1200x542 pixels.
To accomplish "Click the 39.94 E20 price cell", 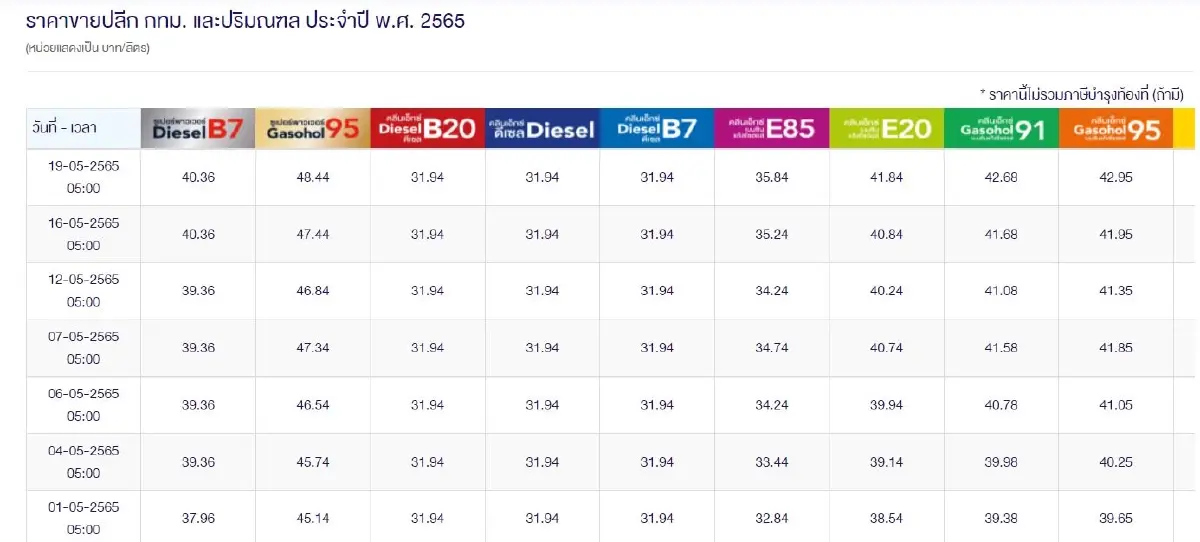I will pos(887,405).
